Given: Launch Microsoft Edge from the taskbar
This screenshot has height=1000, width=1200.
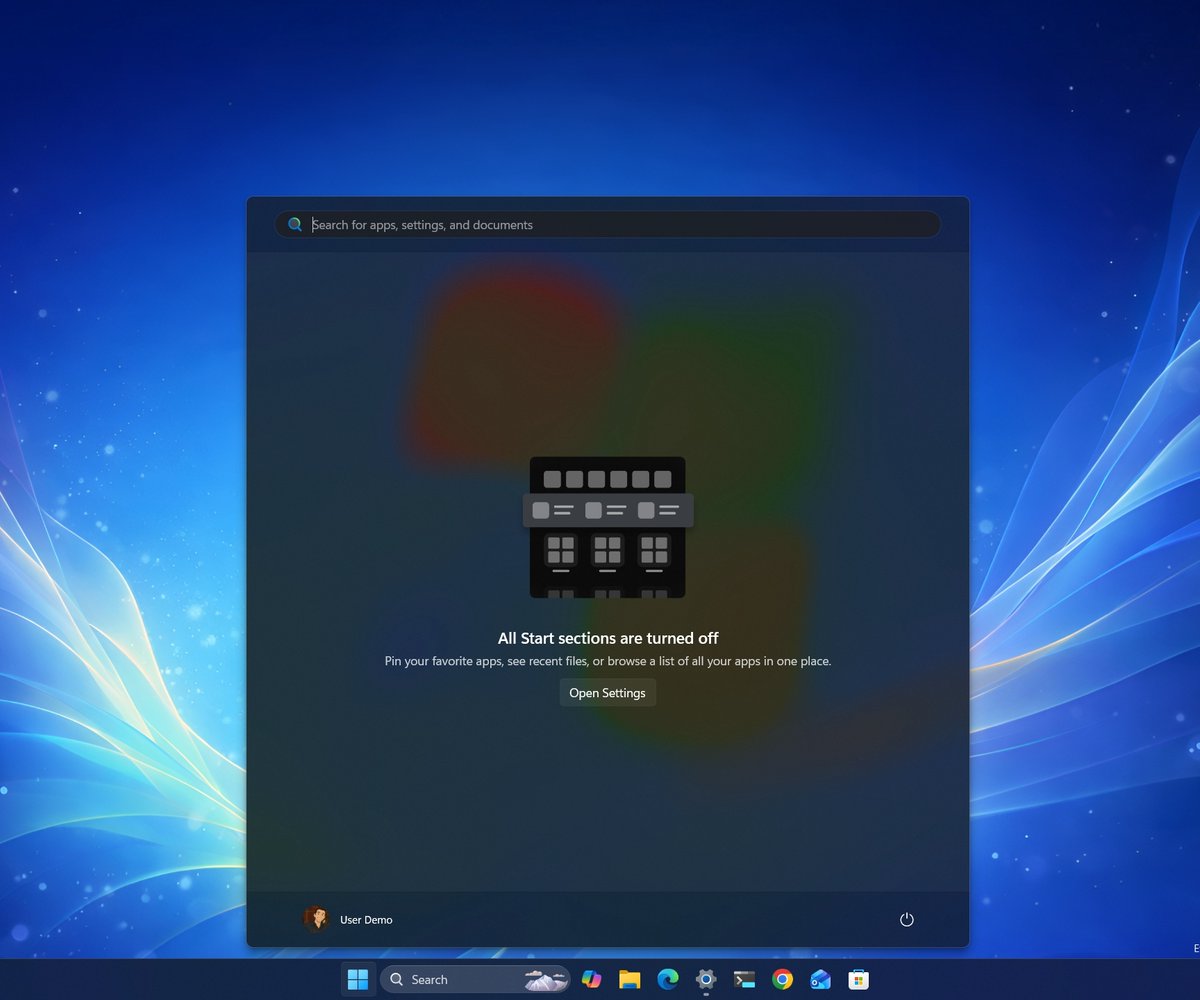Looking at the screenshot, I should click(x=668, y=979).
